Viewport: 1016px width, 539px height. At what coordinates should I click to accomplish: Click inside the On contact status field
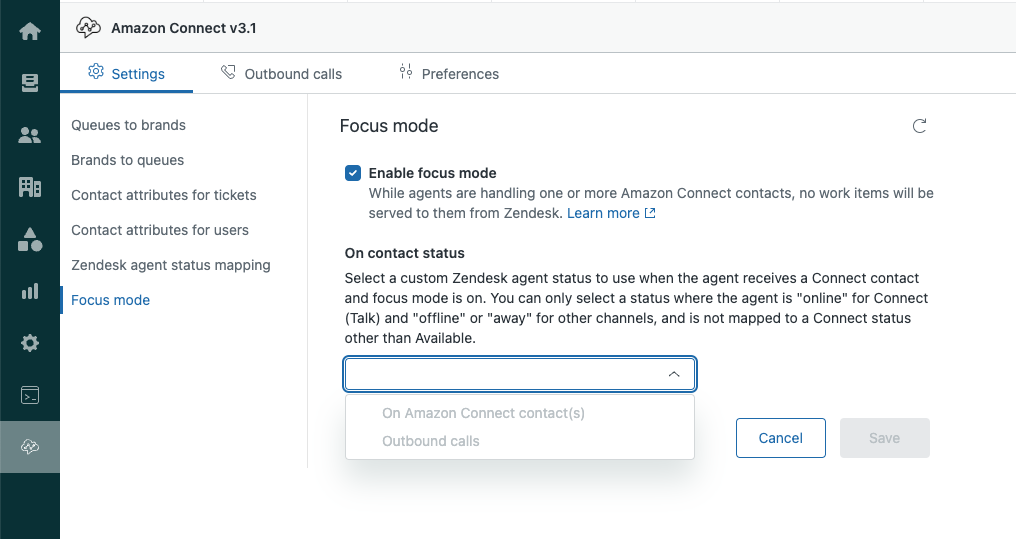pos(500,374)
